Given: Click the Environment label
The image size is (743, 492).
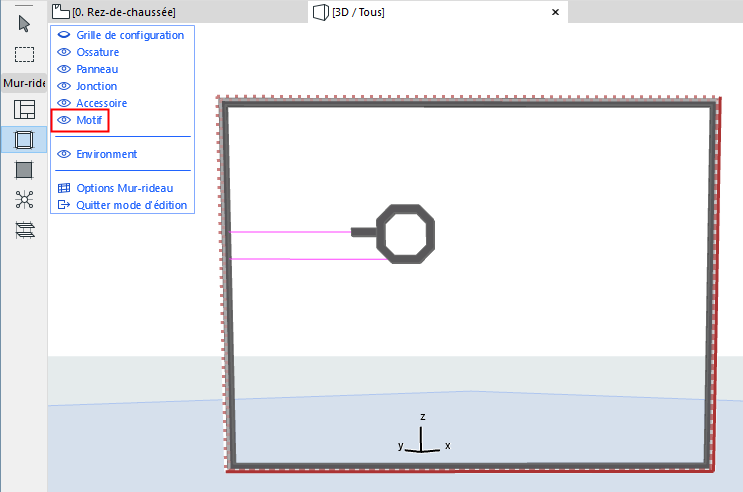Looking at the screenshot, I should pyautogui.click(x=107, y=155).
